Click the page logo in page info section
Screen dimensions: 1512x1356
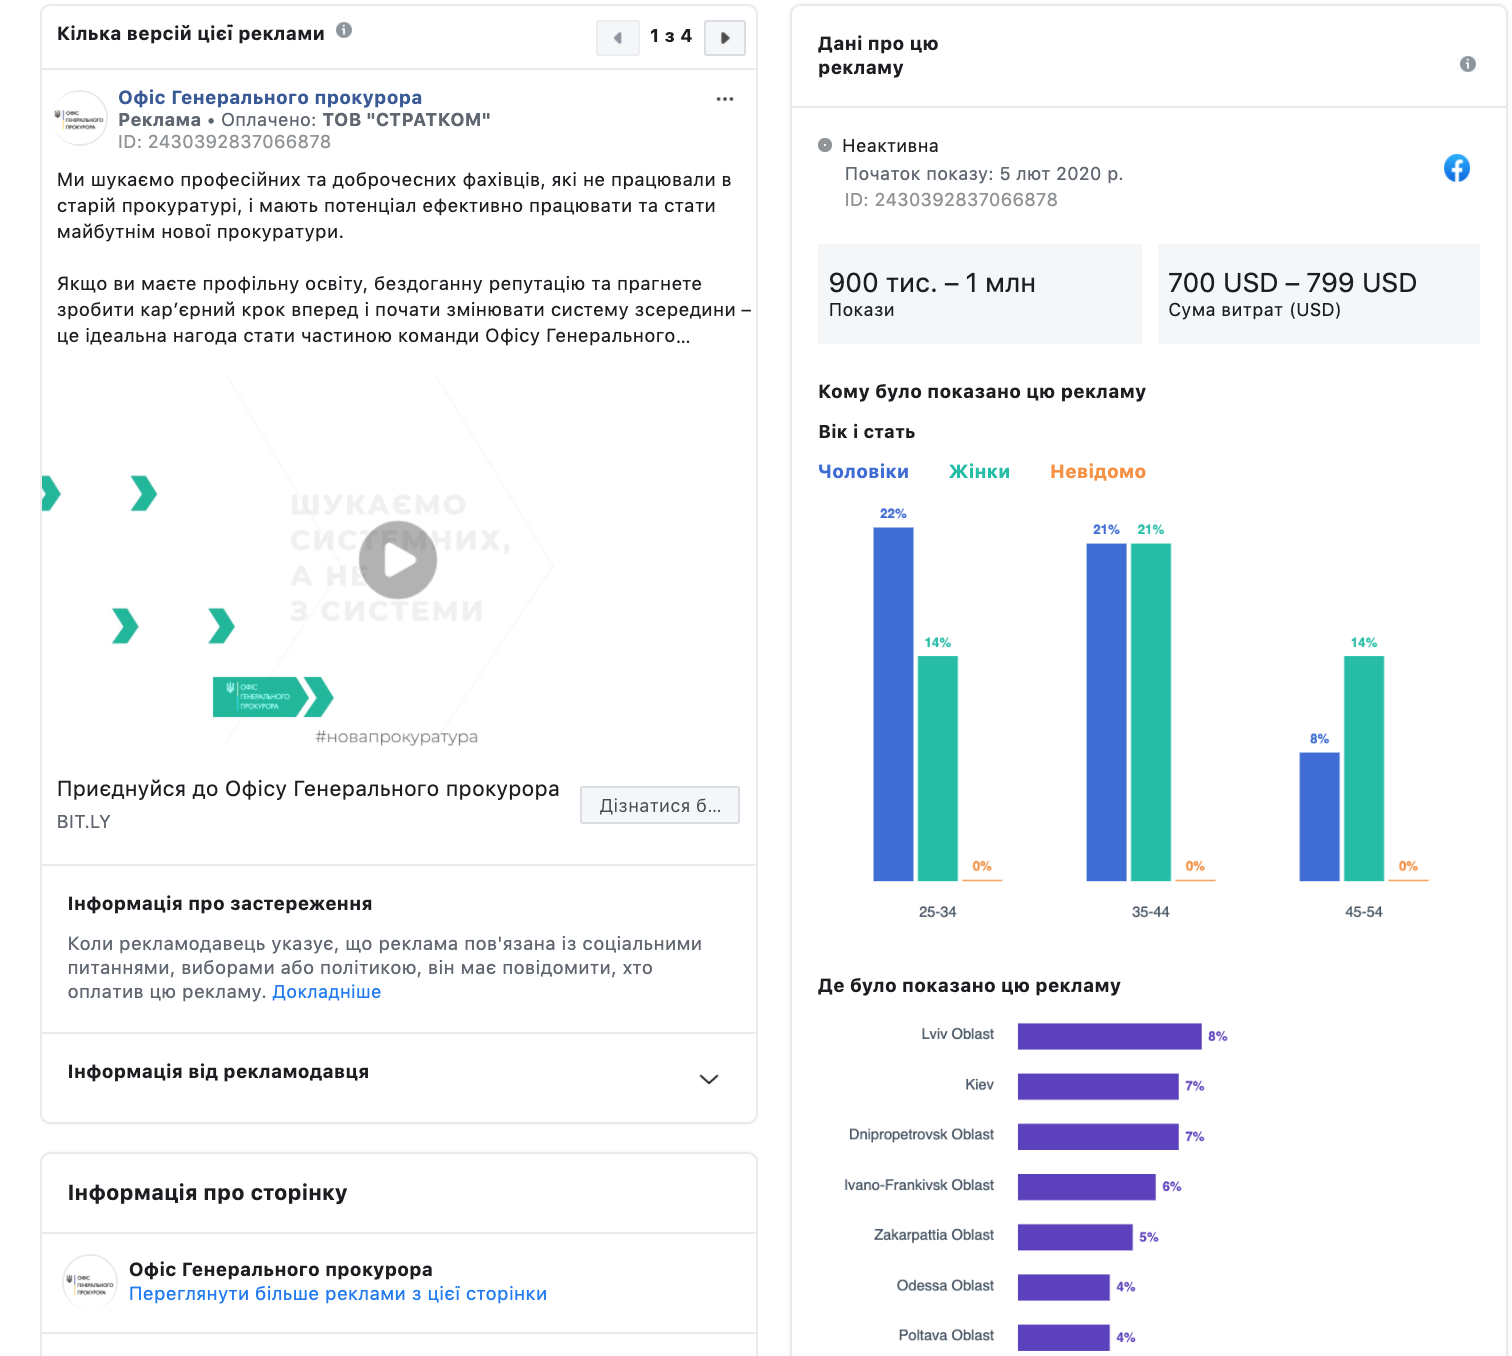point(90,1281)
